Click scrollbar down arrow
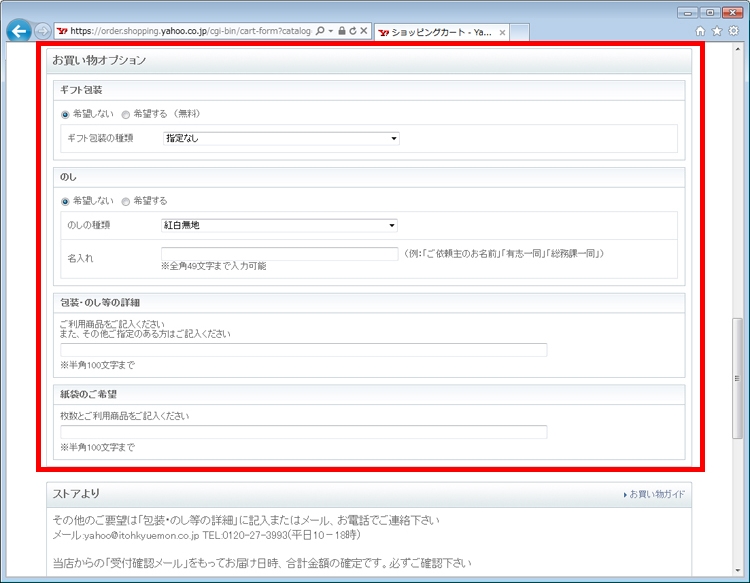The width and height of the screenshot is (750, 583). click(x=738, y=570)
